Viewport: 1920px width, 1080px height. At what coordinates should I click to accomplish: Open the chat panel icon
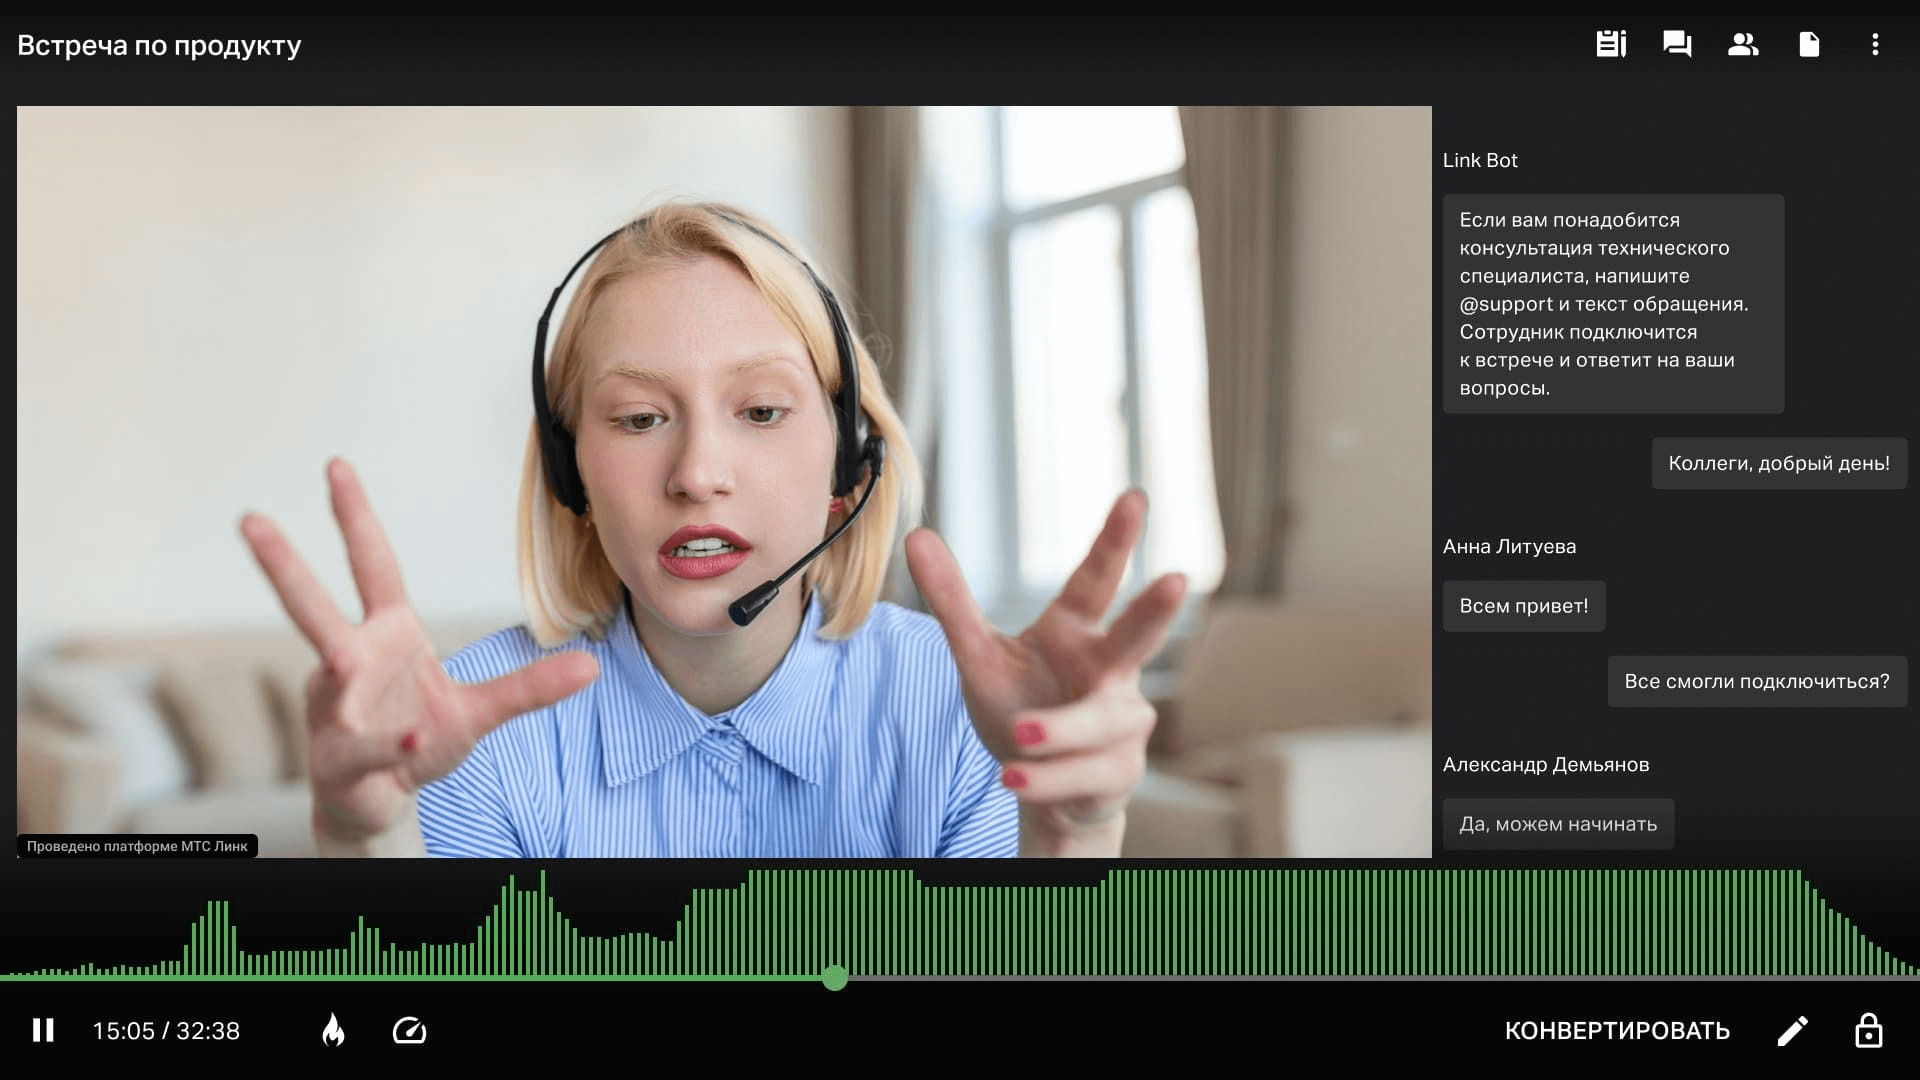click(x=1677, y=44)
